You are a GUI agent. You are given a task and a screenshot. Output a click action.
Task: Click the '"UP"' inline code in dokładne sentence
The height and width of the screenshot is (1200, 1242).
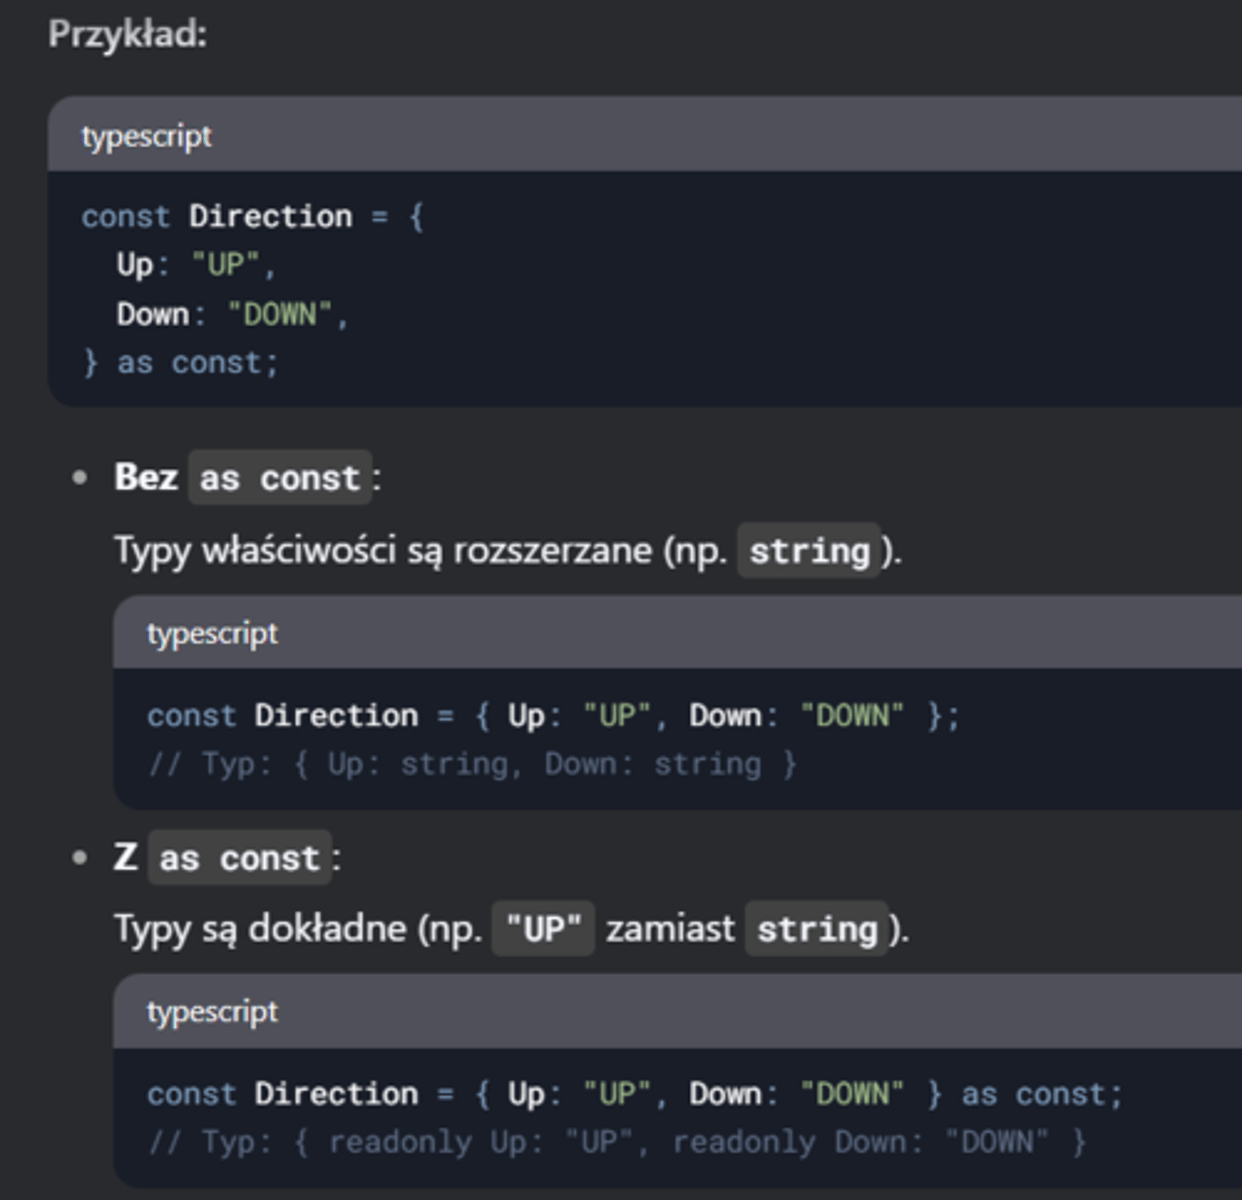click(x=544, y=929)
